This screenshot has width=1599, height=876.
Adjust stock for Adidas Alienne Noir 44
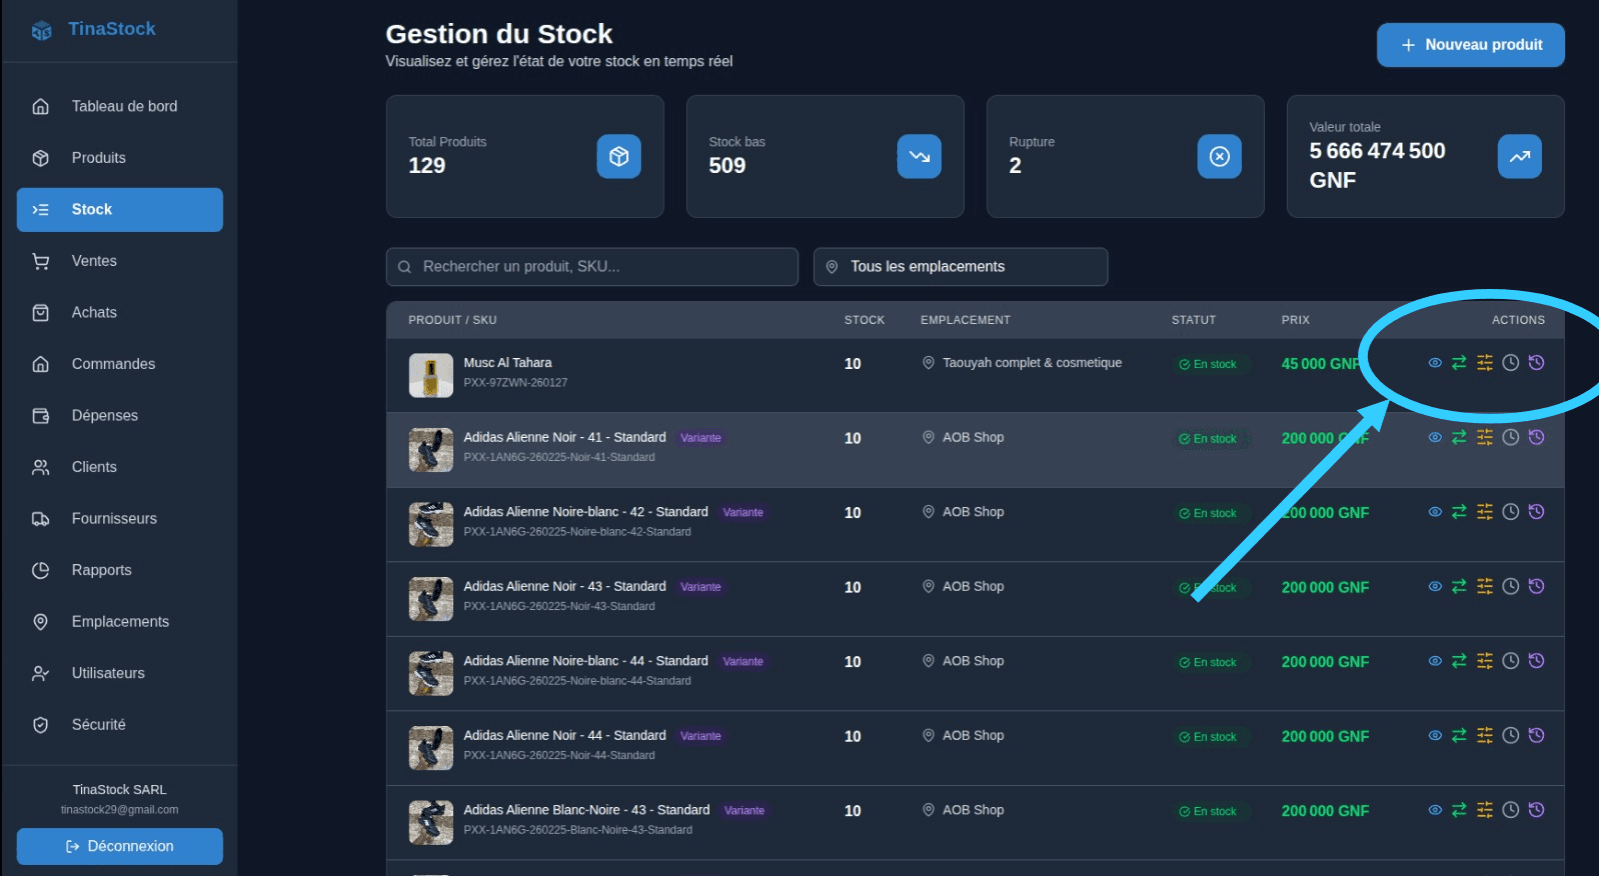[x=1485, y=735]
